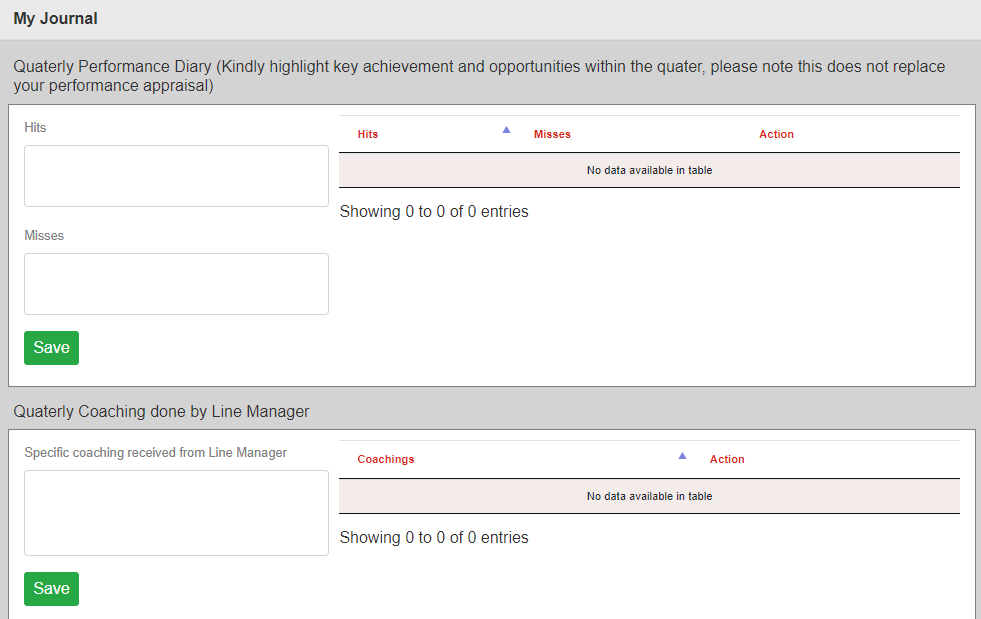Screen dimensions: 981x619
Task: Focus the Misses text area
Action: click(x=176, y=284)
